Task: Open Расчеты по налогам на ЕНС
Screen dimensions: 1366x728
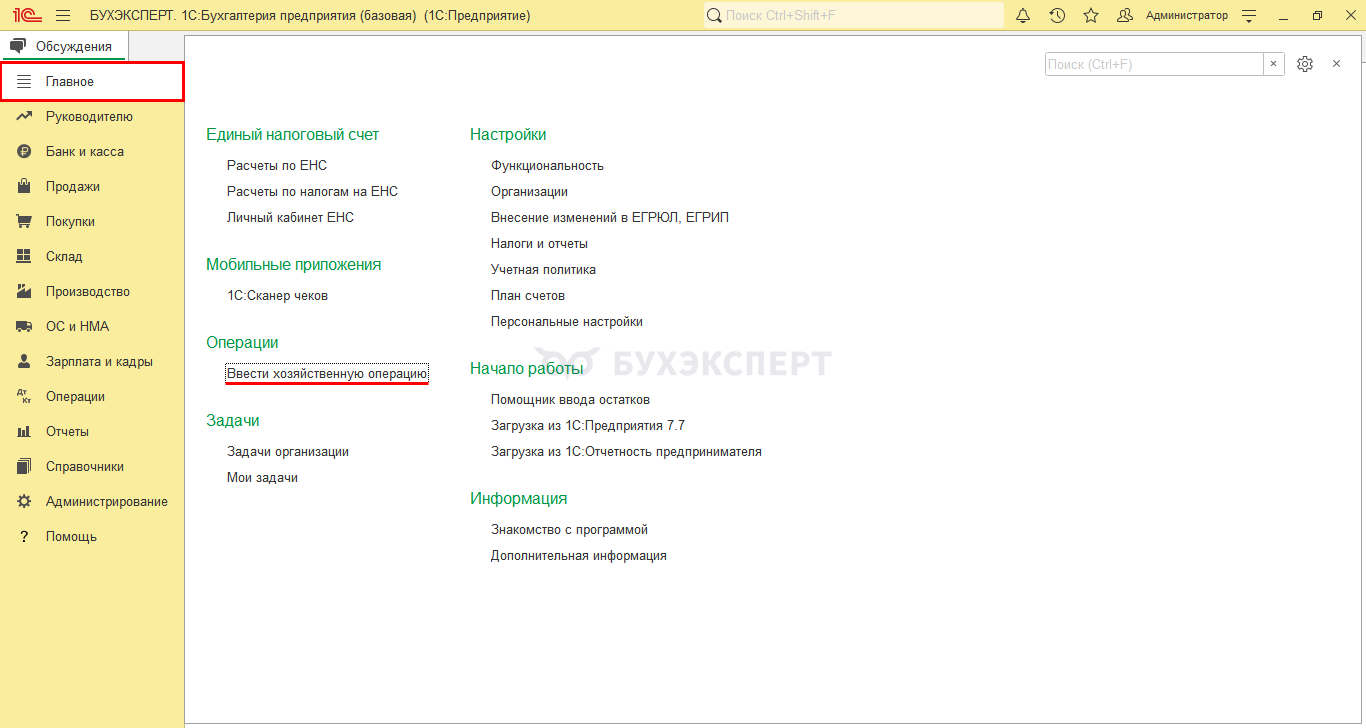Action: point(313,192)
